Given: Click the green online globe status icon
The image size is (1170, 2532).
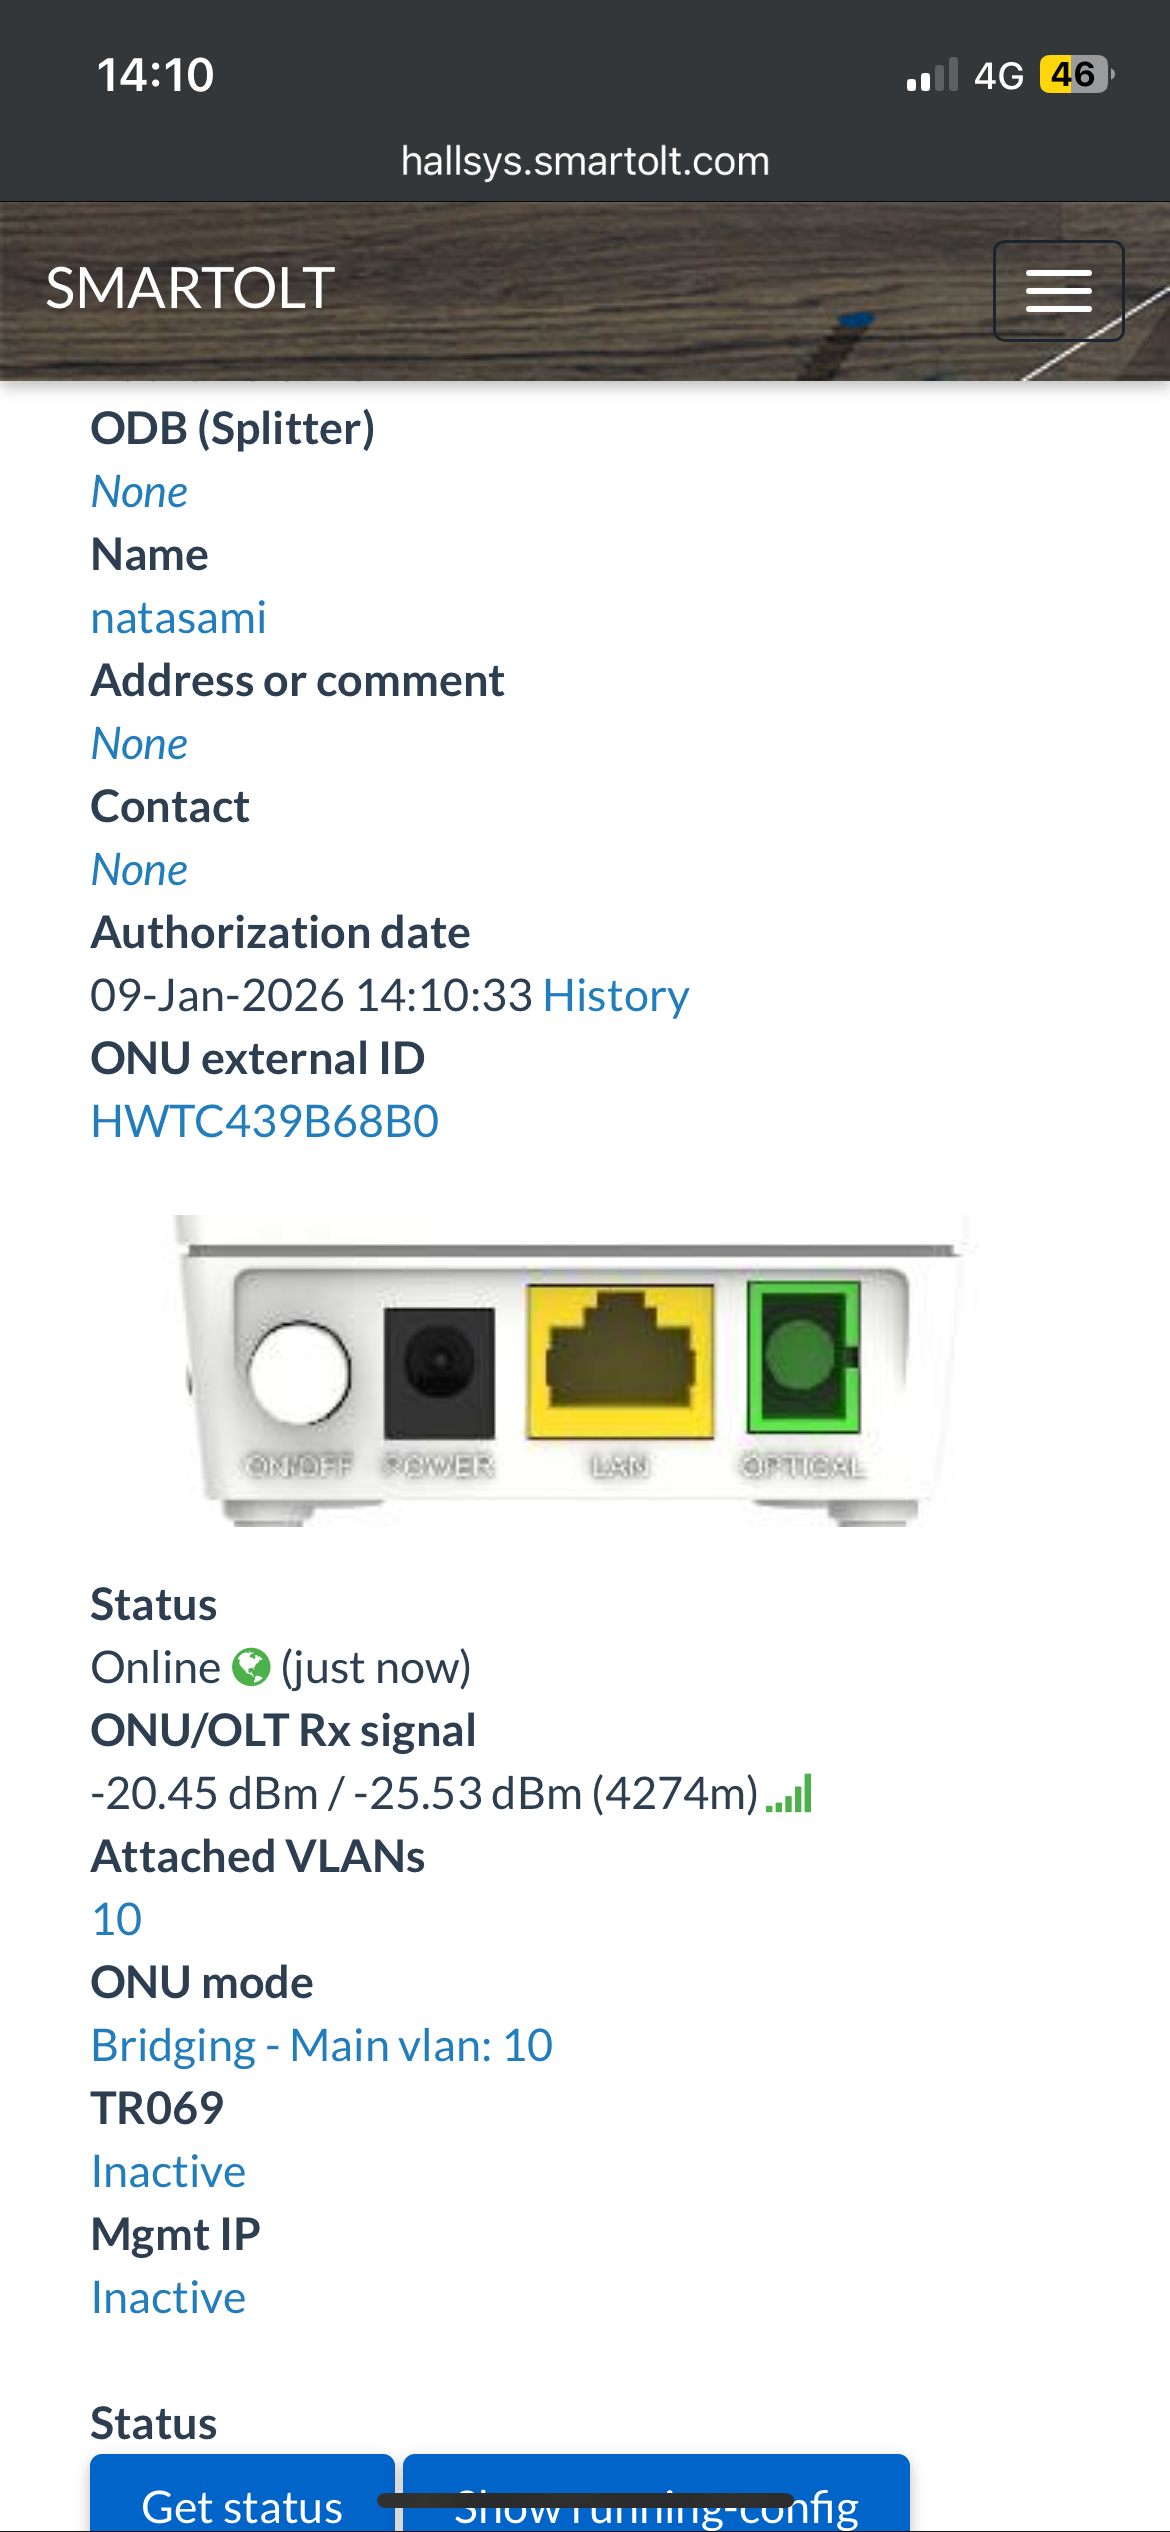Looking at the screenshot, I should [x=251, y=1667].
